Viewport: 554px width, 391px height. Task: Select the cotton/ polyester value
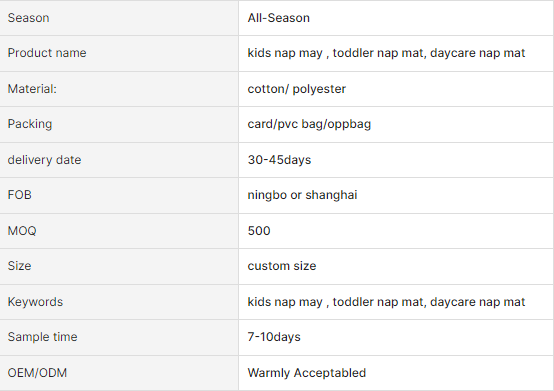296,89
